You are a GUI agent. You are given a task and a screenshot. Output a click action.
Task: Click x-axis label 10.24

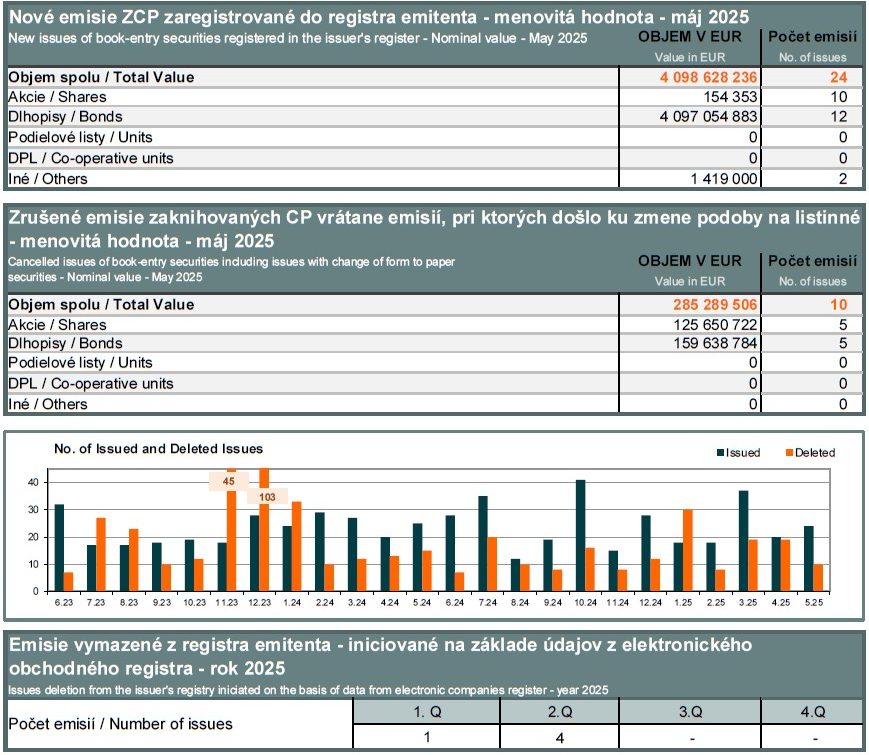tap(585, 603)
